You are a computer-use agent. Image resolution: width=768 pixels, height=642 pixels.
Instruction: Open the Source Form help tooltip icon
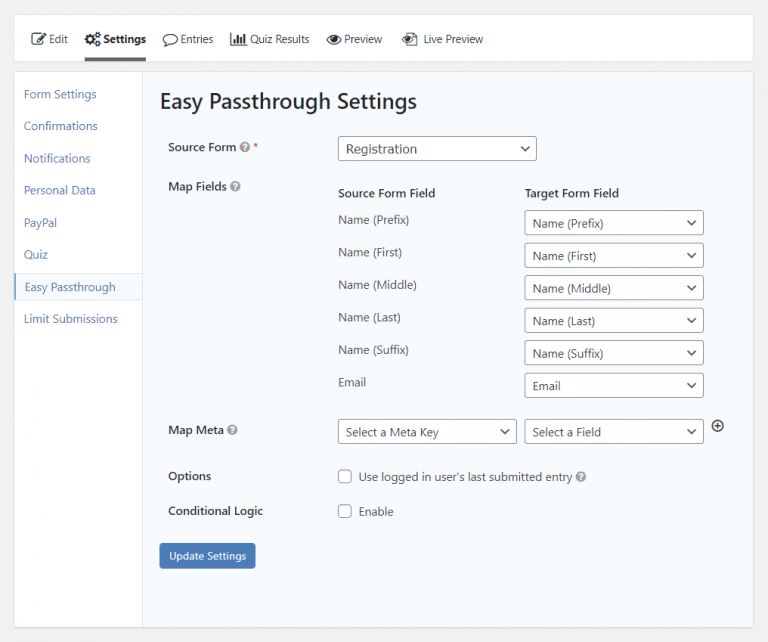click(245, 147)
